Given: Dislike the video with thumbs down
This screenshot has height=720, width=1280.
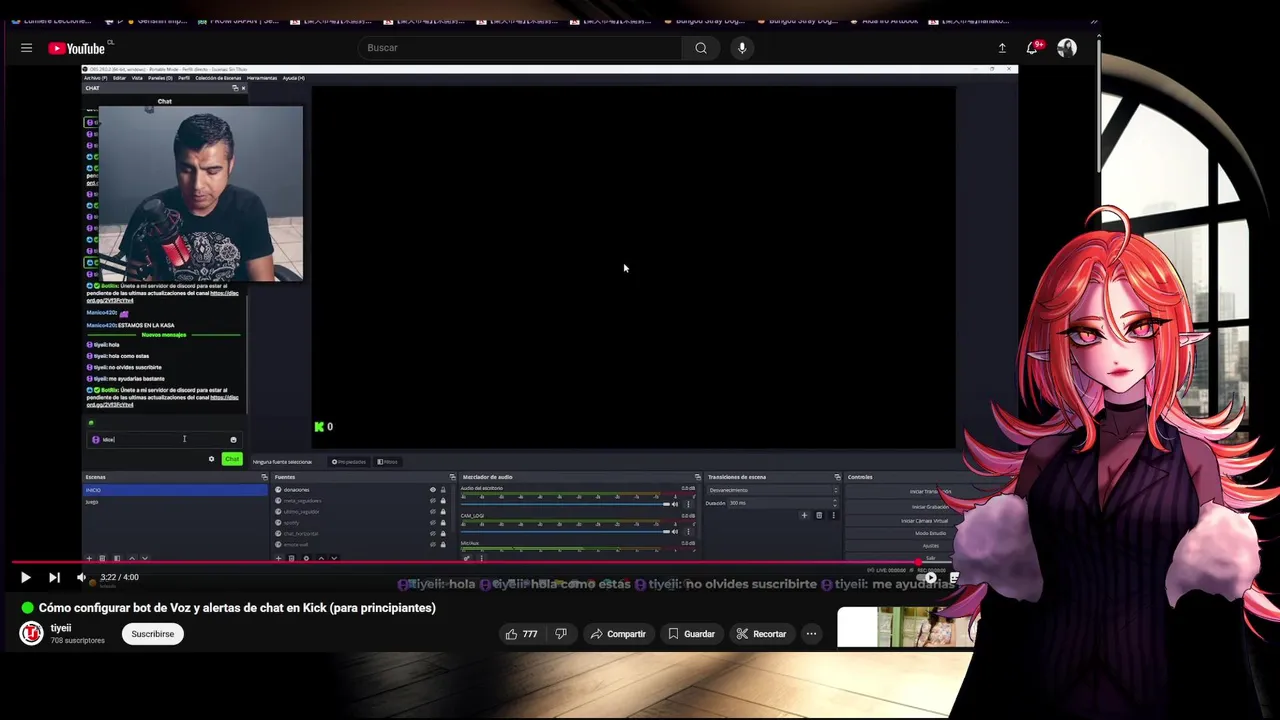Looking at the screenshot, I should [561, 634].
